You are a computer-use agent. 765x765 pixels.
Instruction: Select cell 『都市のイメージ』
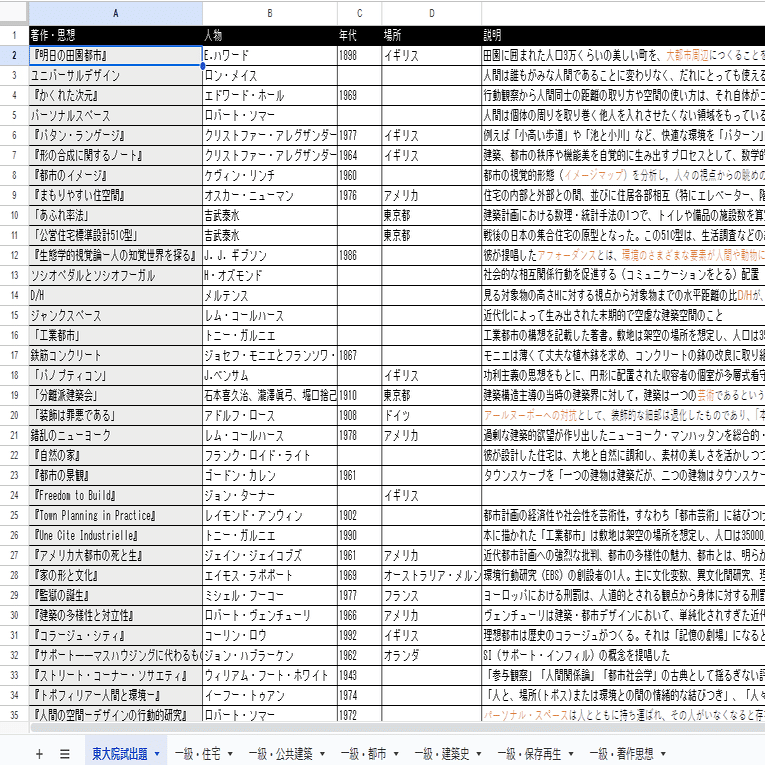point(116,176)
